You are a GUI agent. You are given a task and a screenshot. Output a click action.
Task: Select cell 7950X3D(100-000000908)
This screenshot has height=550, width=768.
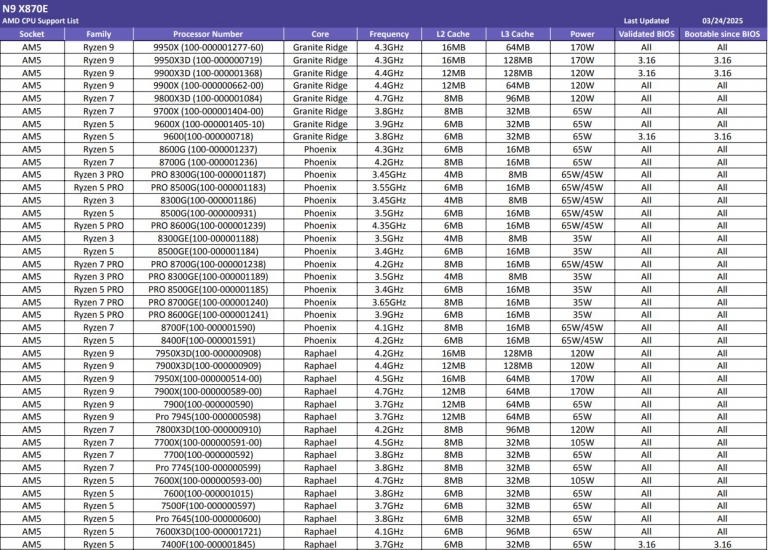[208, 353]
